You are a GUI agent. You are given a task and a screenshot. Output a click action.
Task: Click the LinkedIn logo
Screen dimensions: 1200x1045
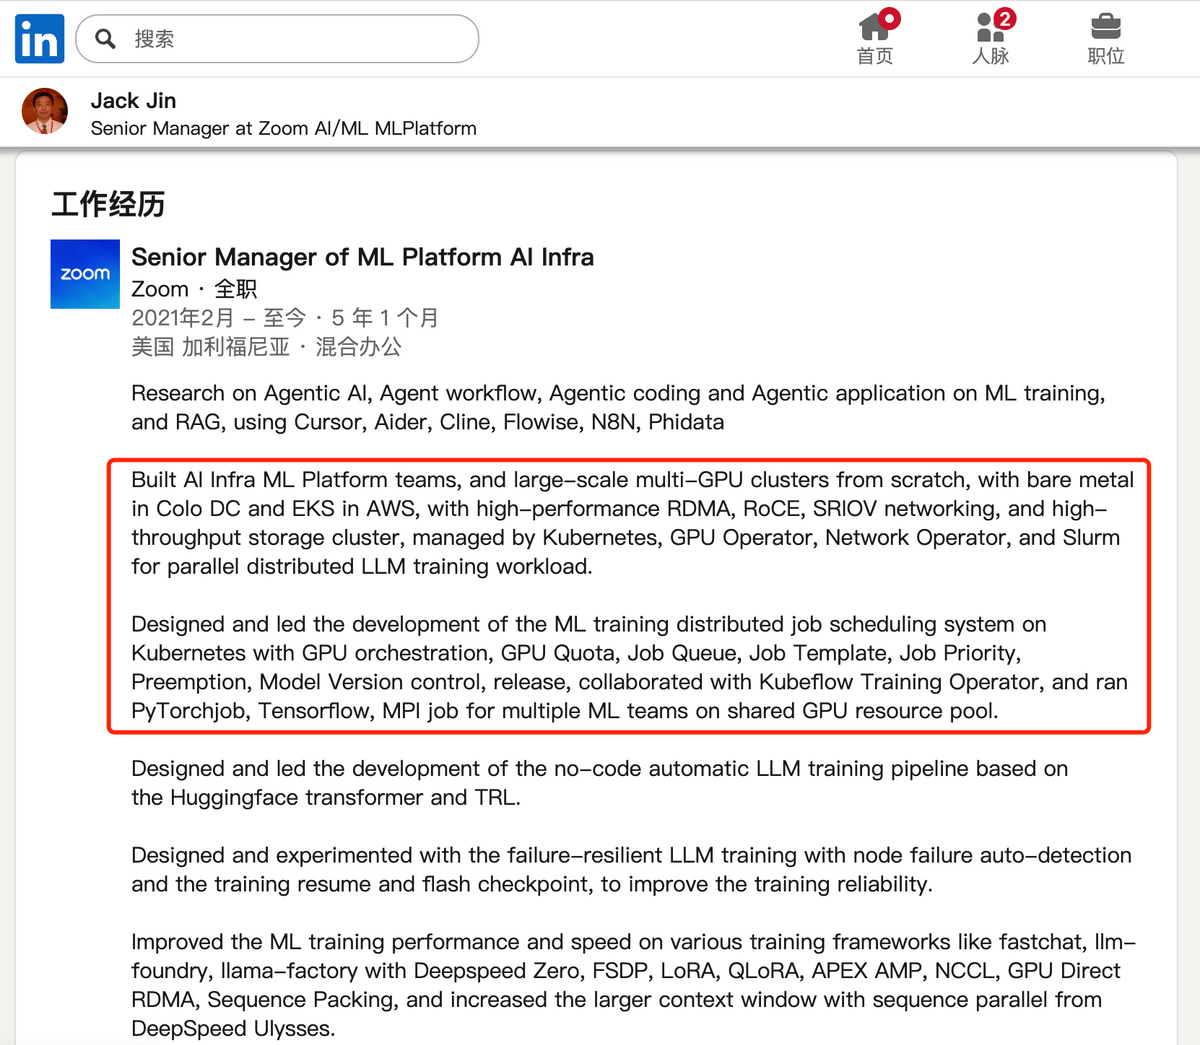40,39
